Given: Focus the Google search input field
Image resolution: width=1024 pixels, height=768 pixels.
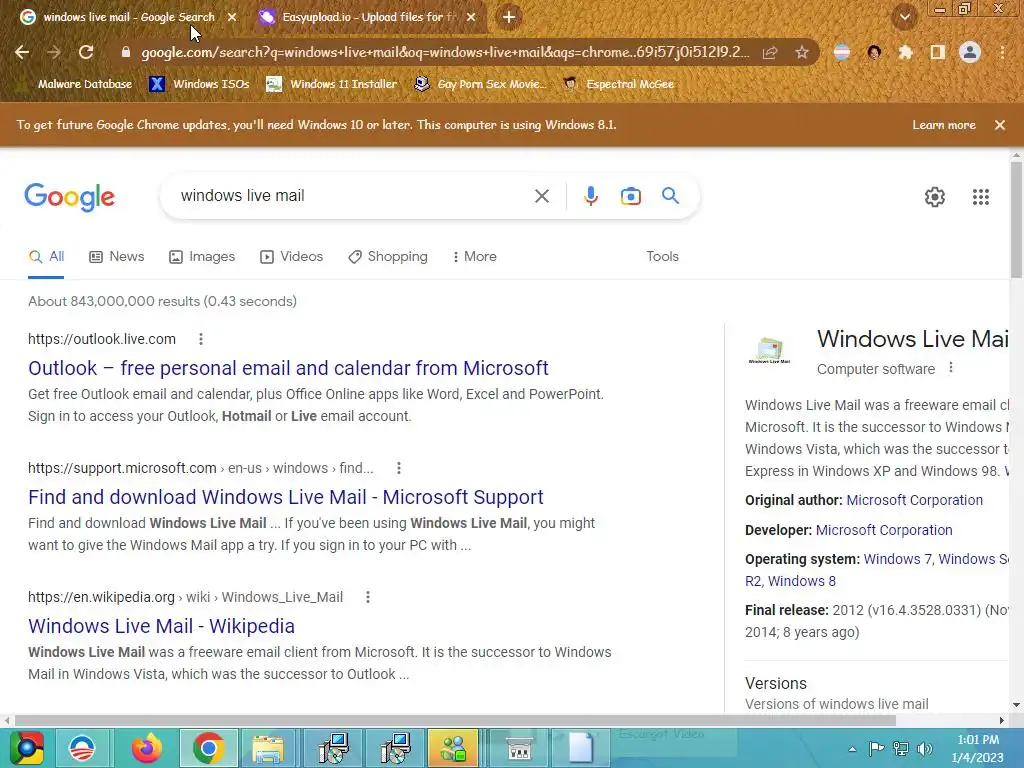Looking at the screenshot, I should coord(353,196).
